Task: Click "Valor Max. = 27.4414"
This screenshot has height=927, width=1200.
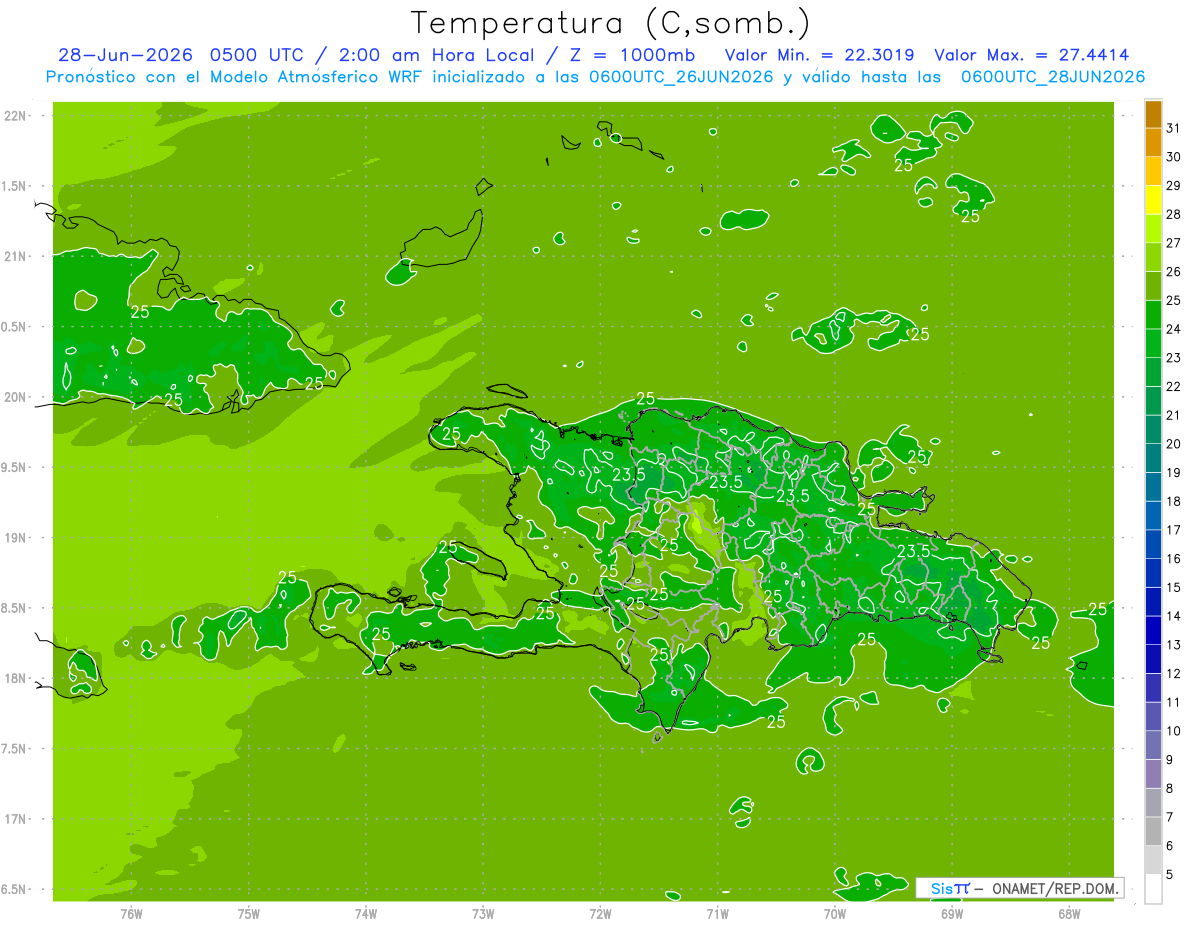Action: [x=1032, y=55]
